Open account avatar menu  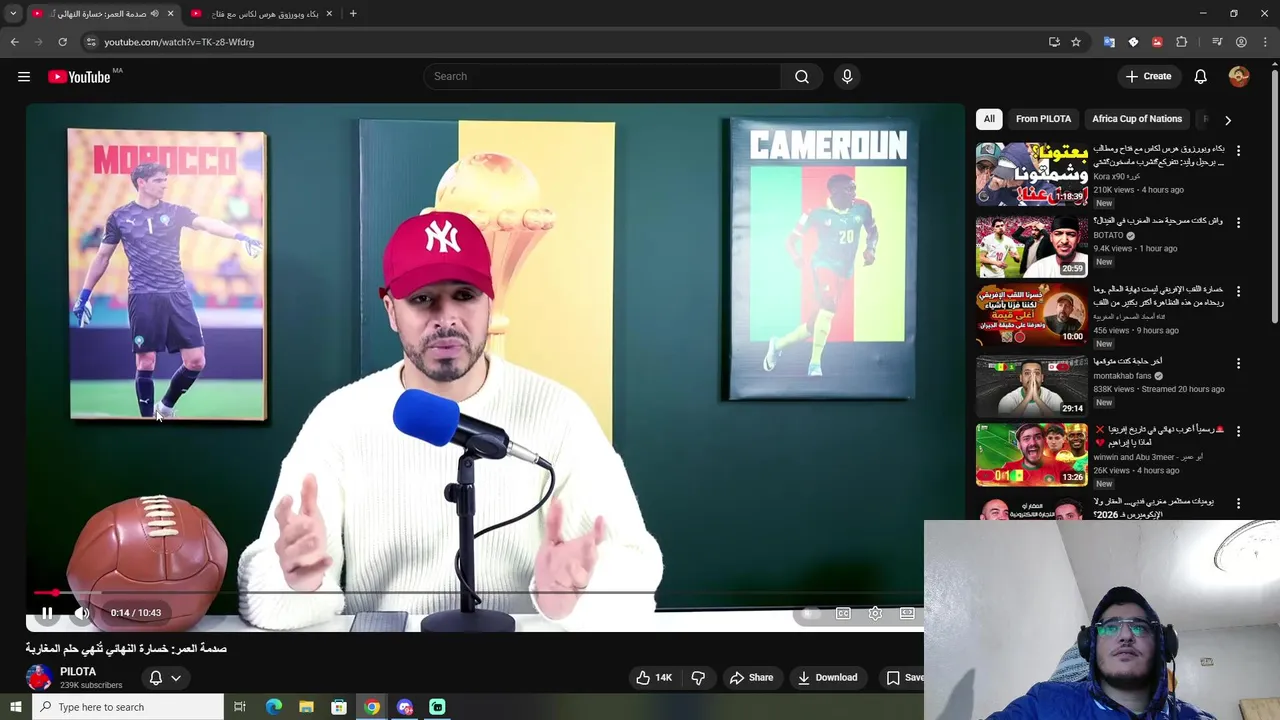pyautogui.click(x=1239, y=76)
